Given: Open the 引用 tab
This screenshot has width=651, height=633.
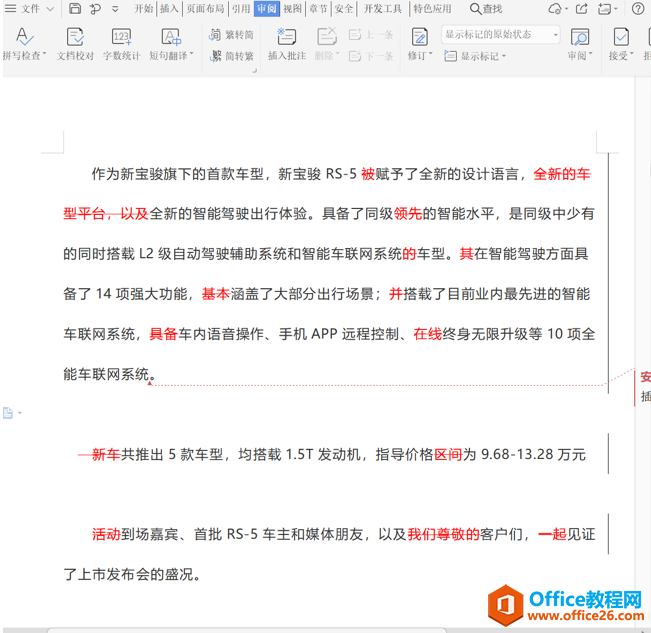Looking at the screenshot, I should coord(241,8).
